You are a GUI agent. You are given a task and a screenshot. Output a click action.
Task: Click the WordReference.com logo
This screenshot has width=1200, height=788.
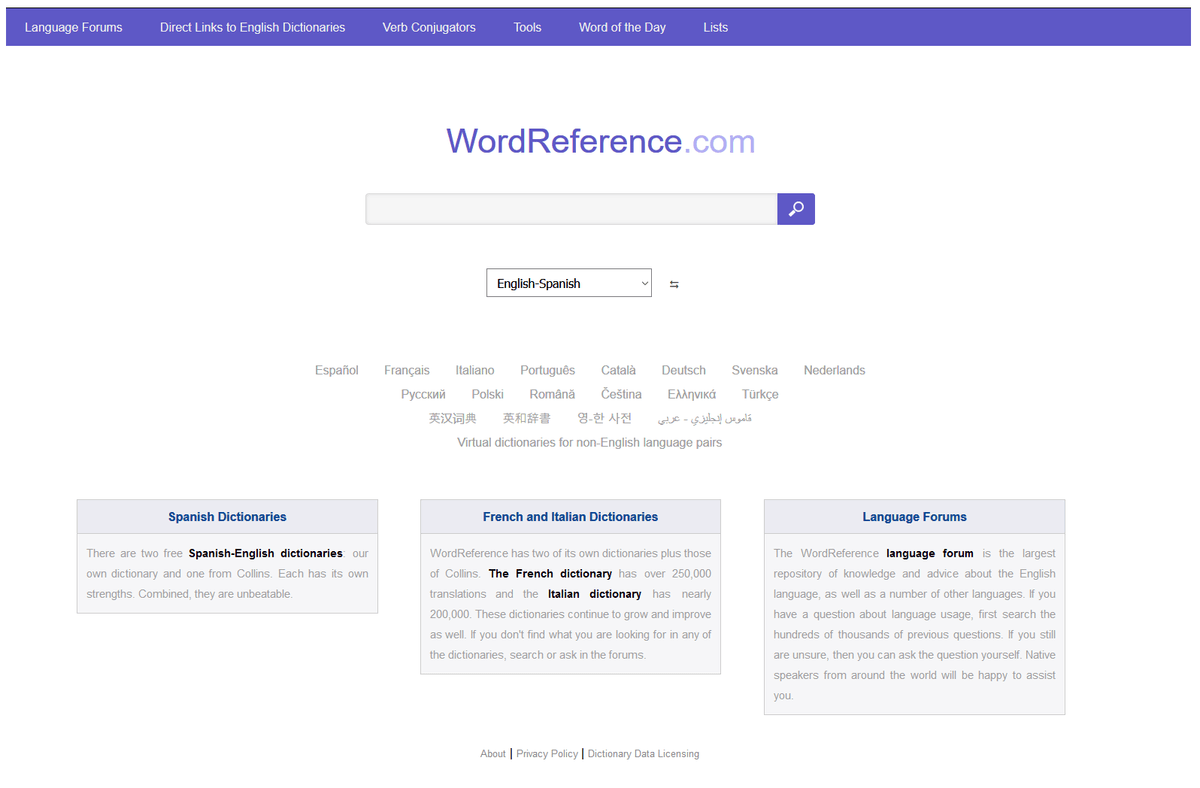coord(600,141)
